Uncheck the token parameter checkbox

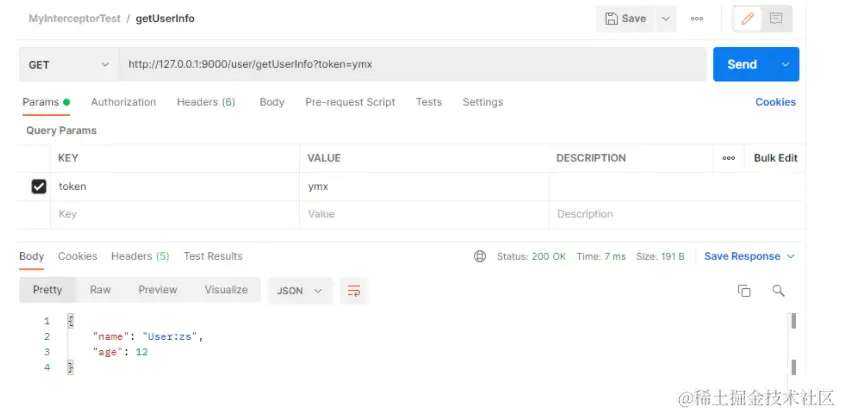(39, 187)
